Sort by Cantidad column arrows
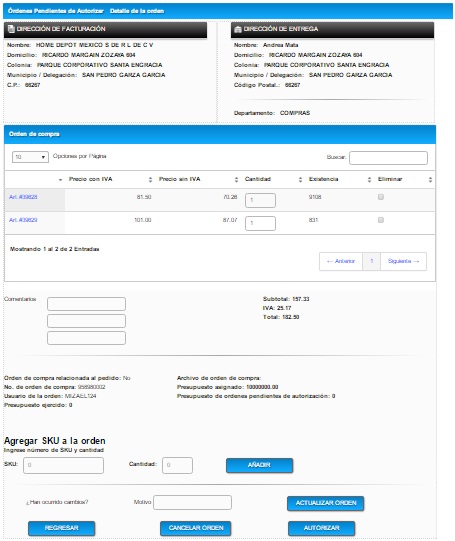This screenshot has height=541, width=455. pyautogui.click(x=300, y=179)
